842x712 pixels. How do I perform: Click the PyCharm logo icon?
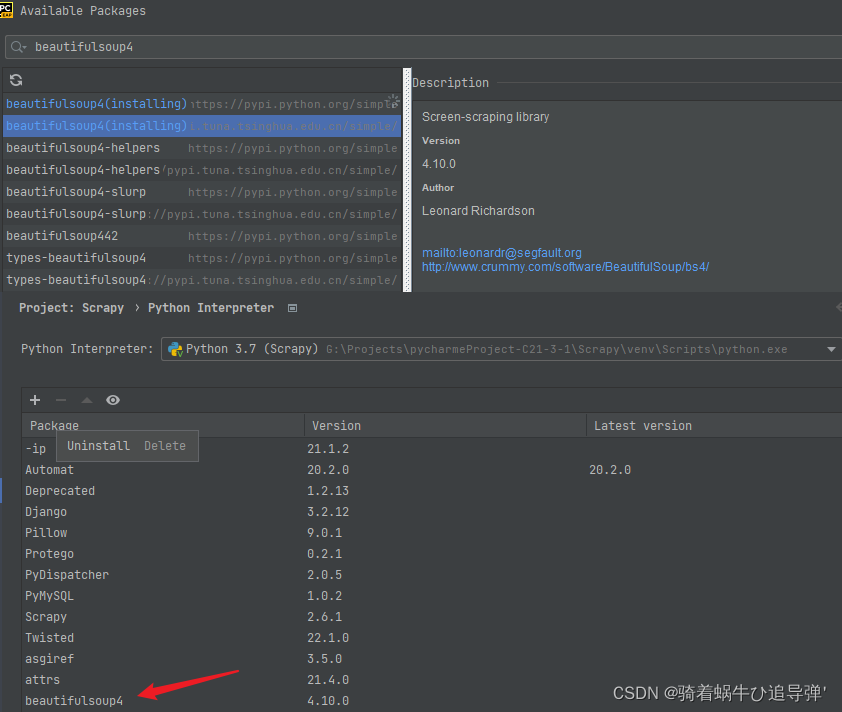(6, 10)
